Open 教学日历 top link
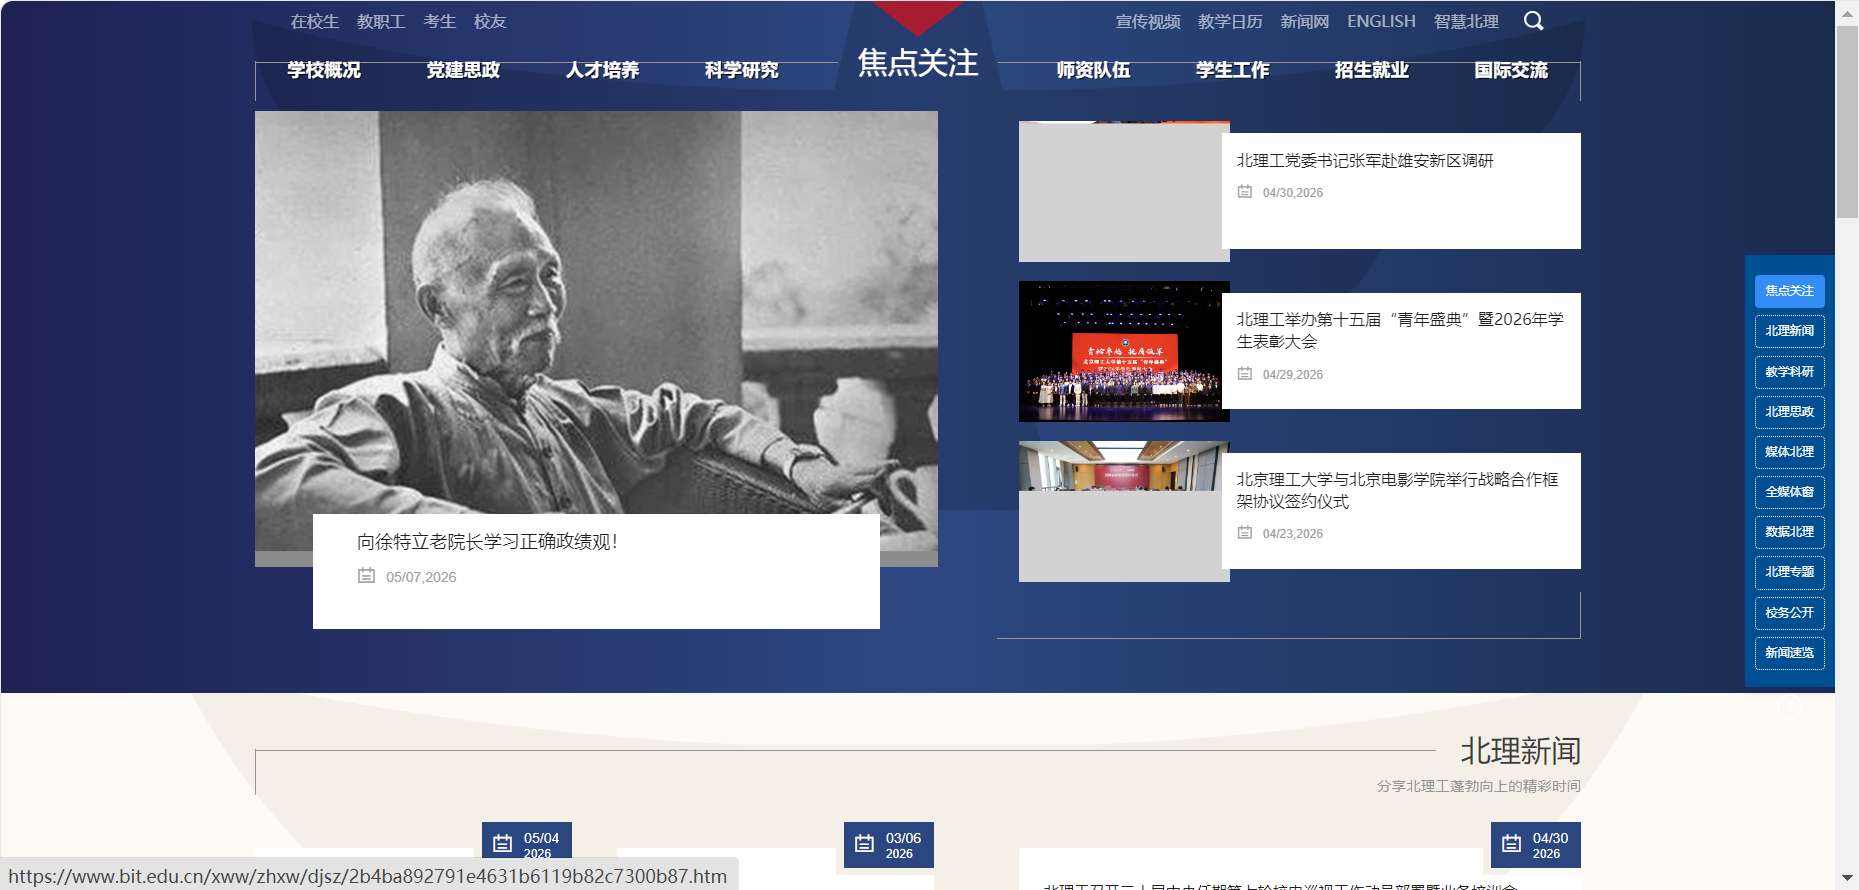The width and height of the screenshot is (1859, 890). tap(1230, 21)
